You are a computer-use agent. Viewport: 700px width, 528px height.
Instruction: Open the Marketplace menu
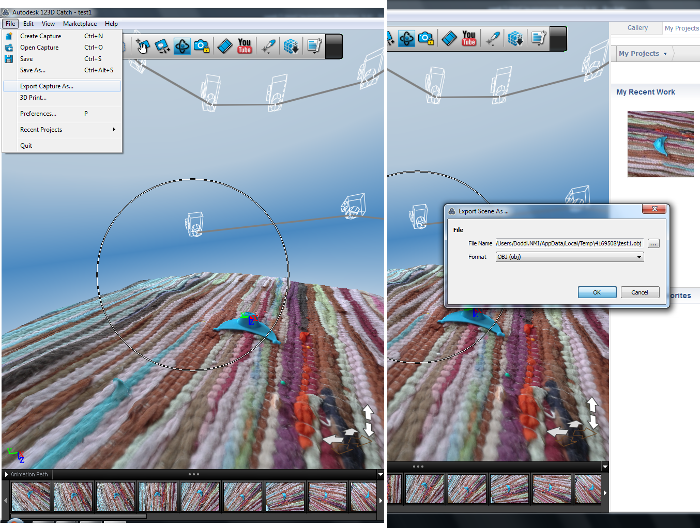coord(80,24)
